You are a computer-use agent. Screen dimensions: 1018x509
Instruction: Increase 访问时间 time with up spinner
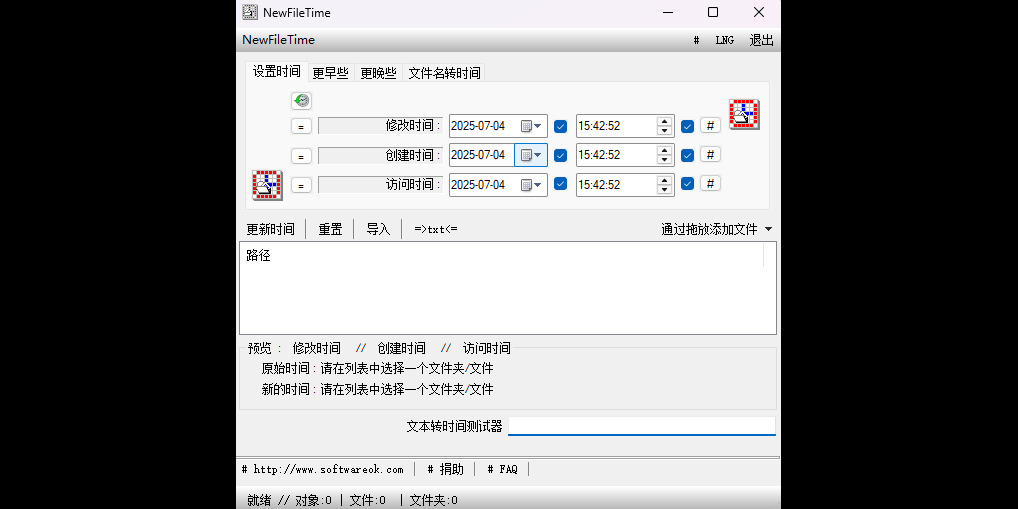tap(664, 180)
